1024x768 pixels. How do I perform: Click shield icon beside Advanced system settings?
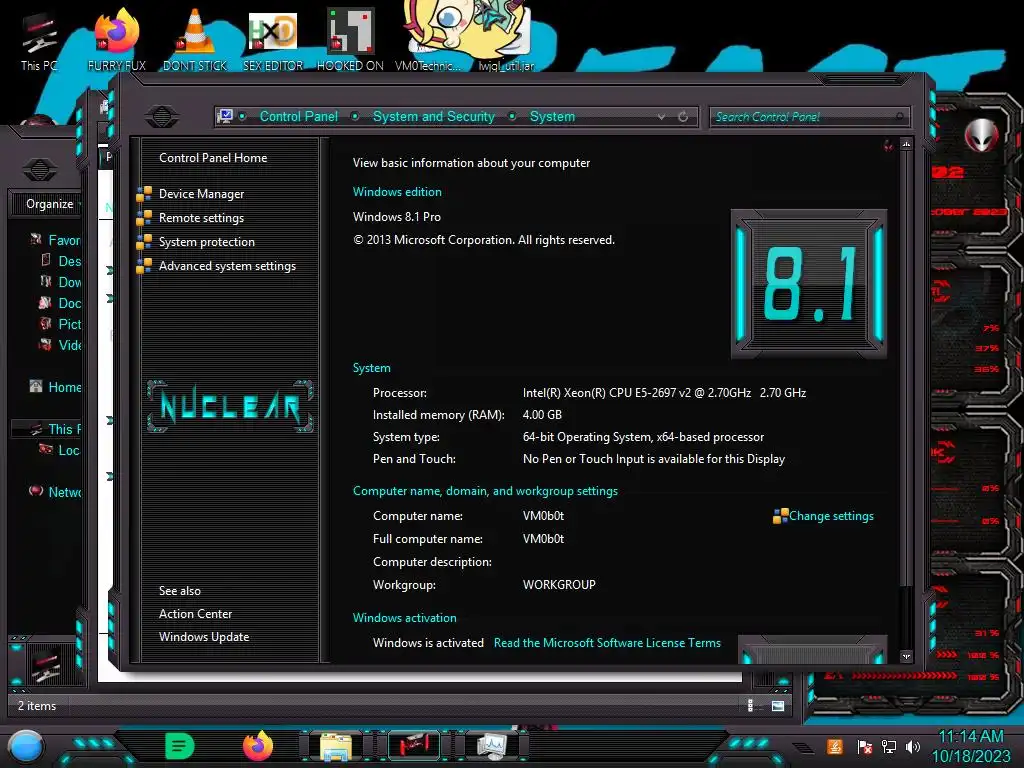(x=144, y=266)
